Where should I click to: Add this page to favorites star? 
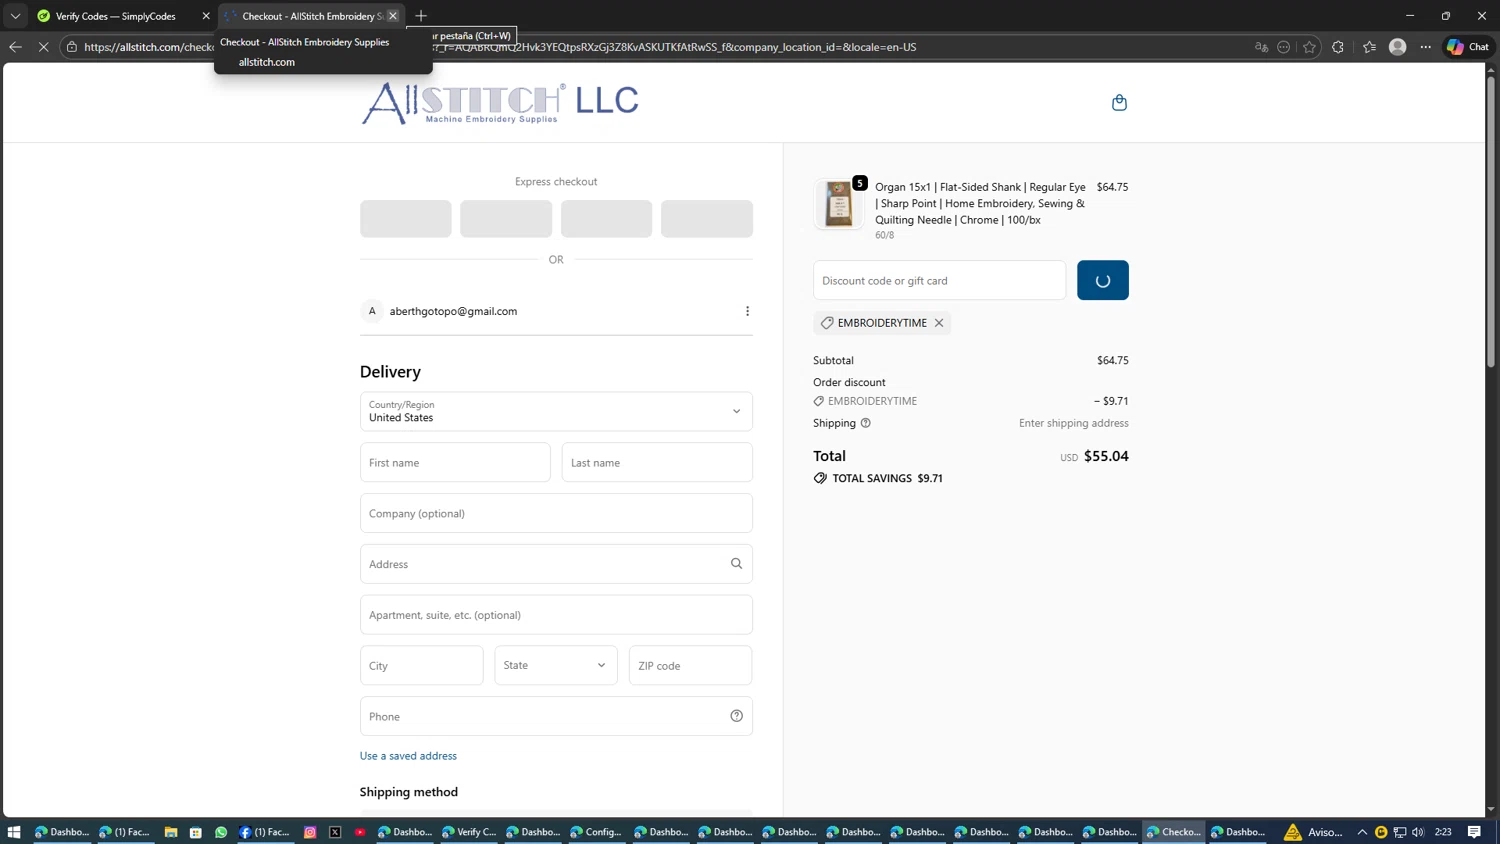tap(1309, 47)
